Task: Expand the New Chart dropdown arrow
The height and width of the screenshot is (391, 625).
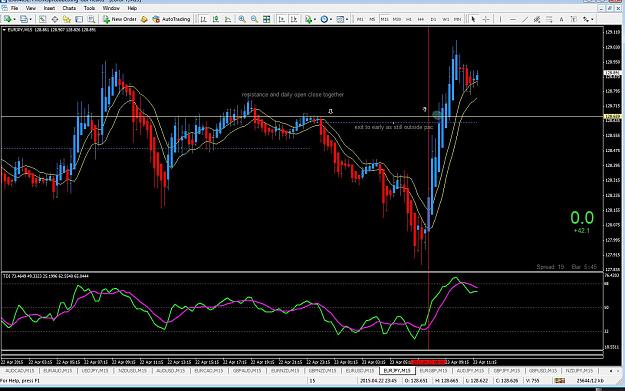Action: point(14,19)
